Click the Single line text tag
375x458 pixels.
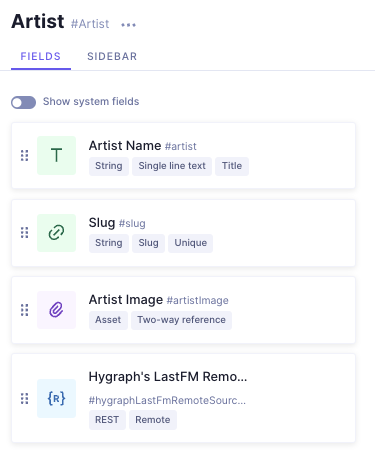point(172,166)
